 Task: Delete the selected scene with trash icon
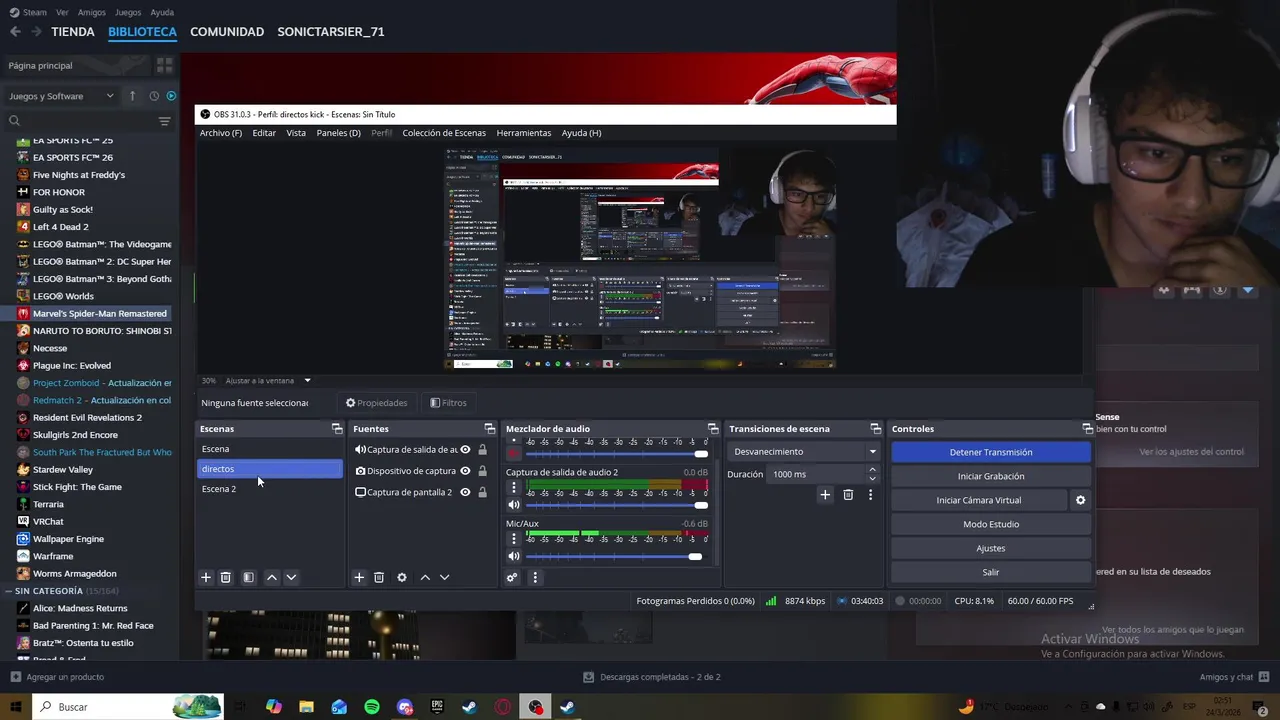tap(226, 577)
